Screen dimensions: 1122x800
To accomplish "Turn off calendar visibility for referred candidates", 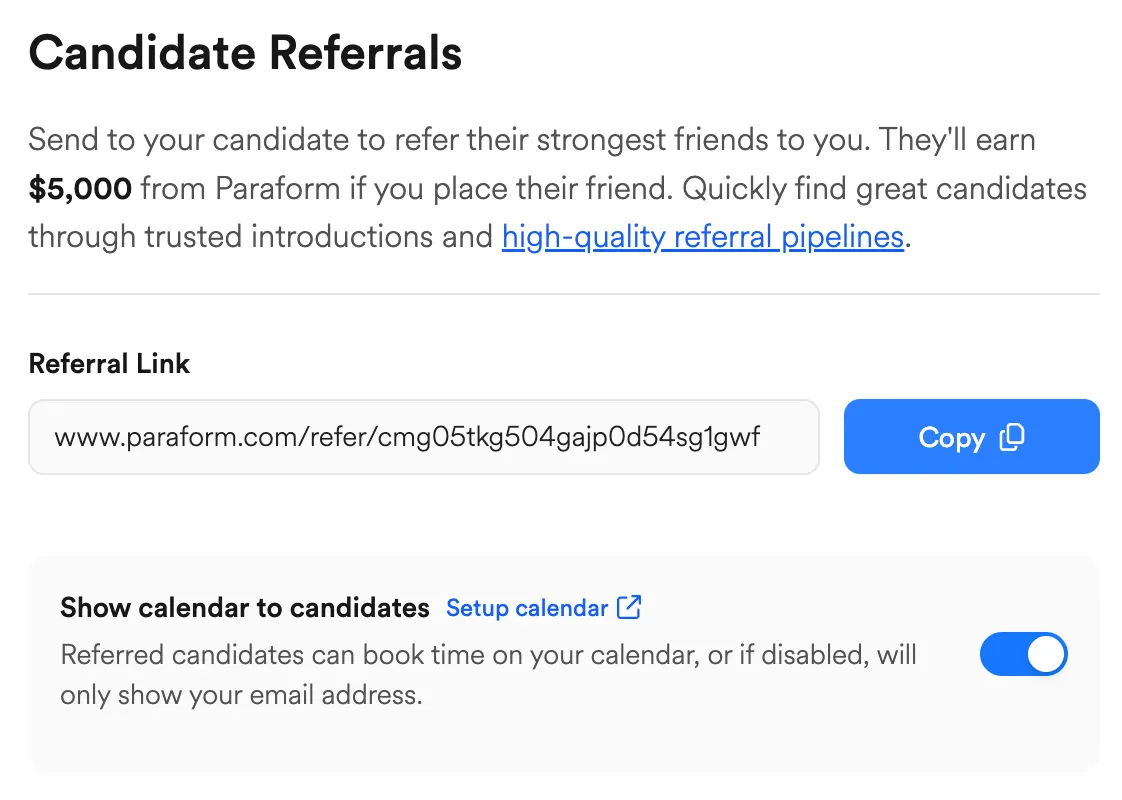I will pos(1023,654).
